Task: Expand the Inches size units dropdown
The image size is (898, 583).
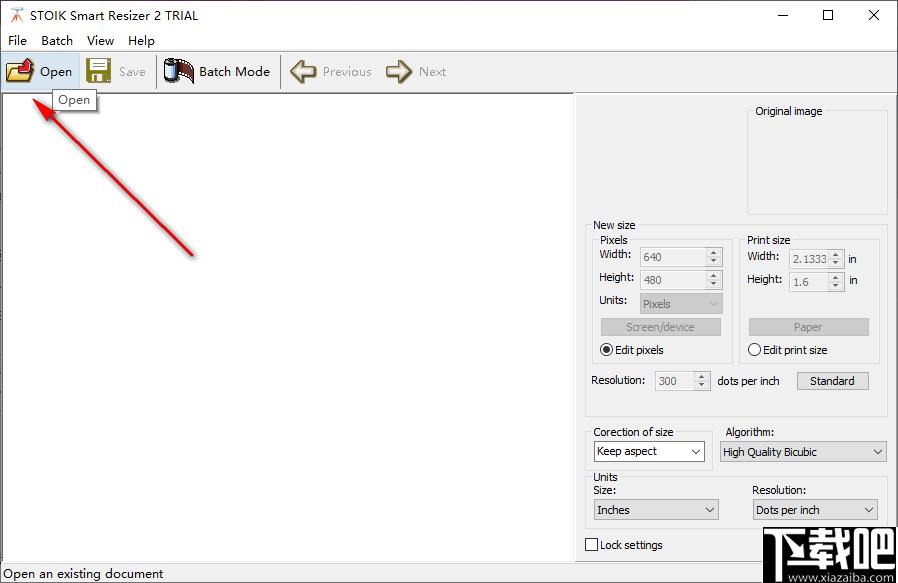Action: click(x=656, y=510)
